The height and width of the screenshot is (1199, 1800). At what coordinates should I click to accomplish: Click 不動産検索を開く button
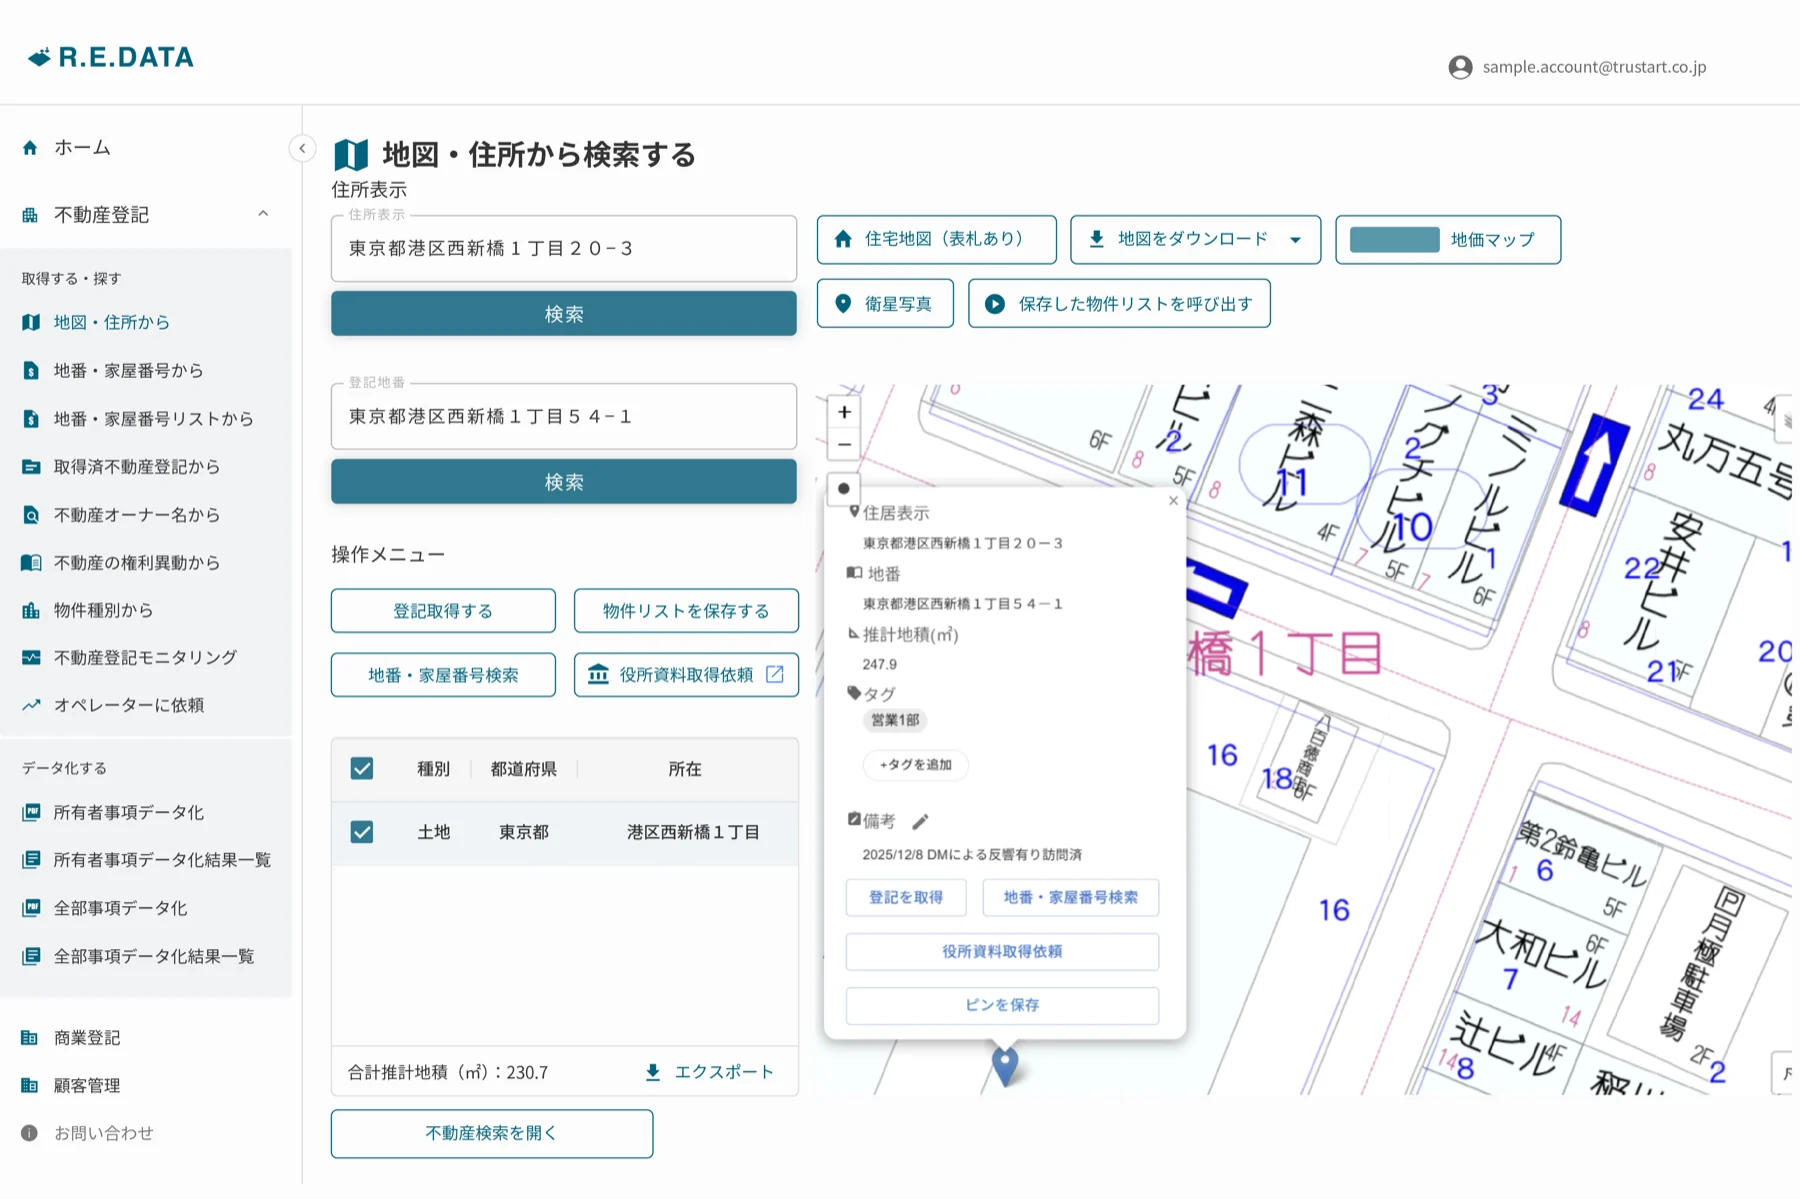coord(492,1134)
